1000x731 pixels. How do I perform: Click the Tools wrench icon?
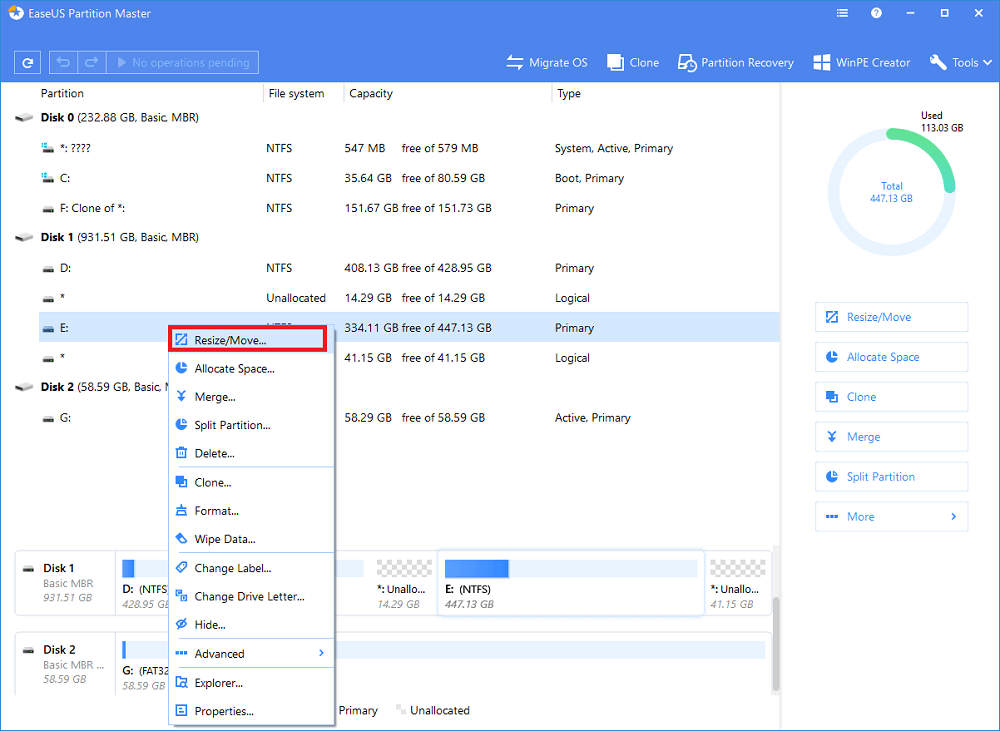point(938,63)
